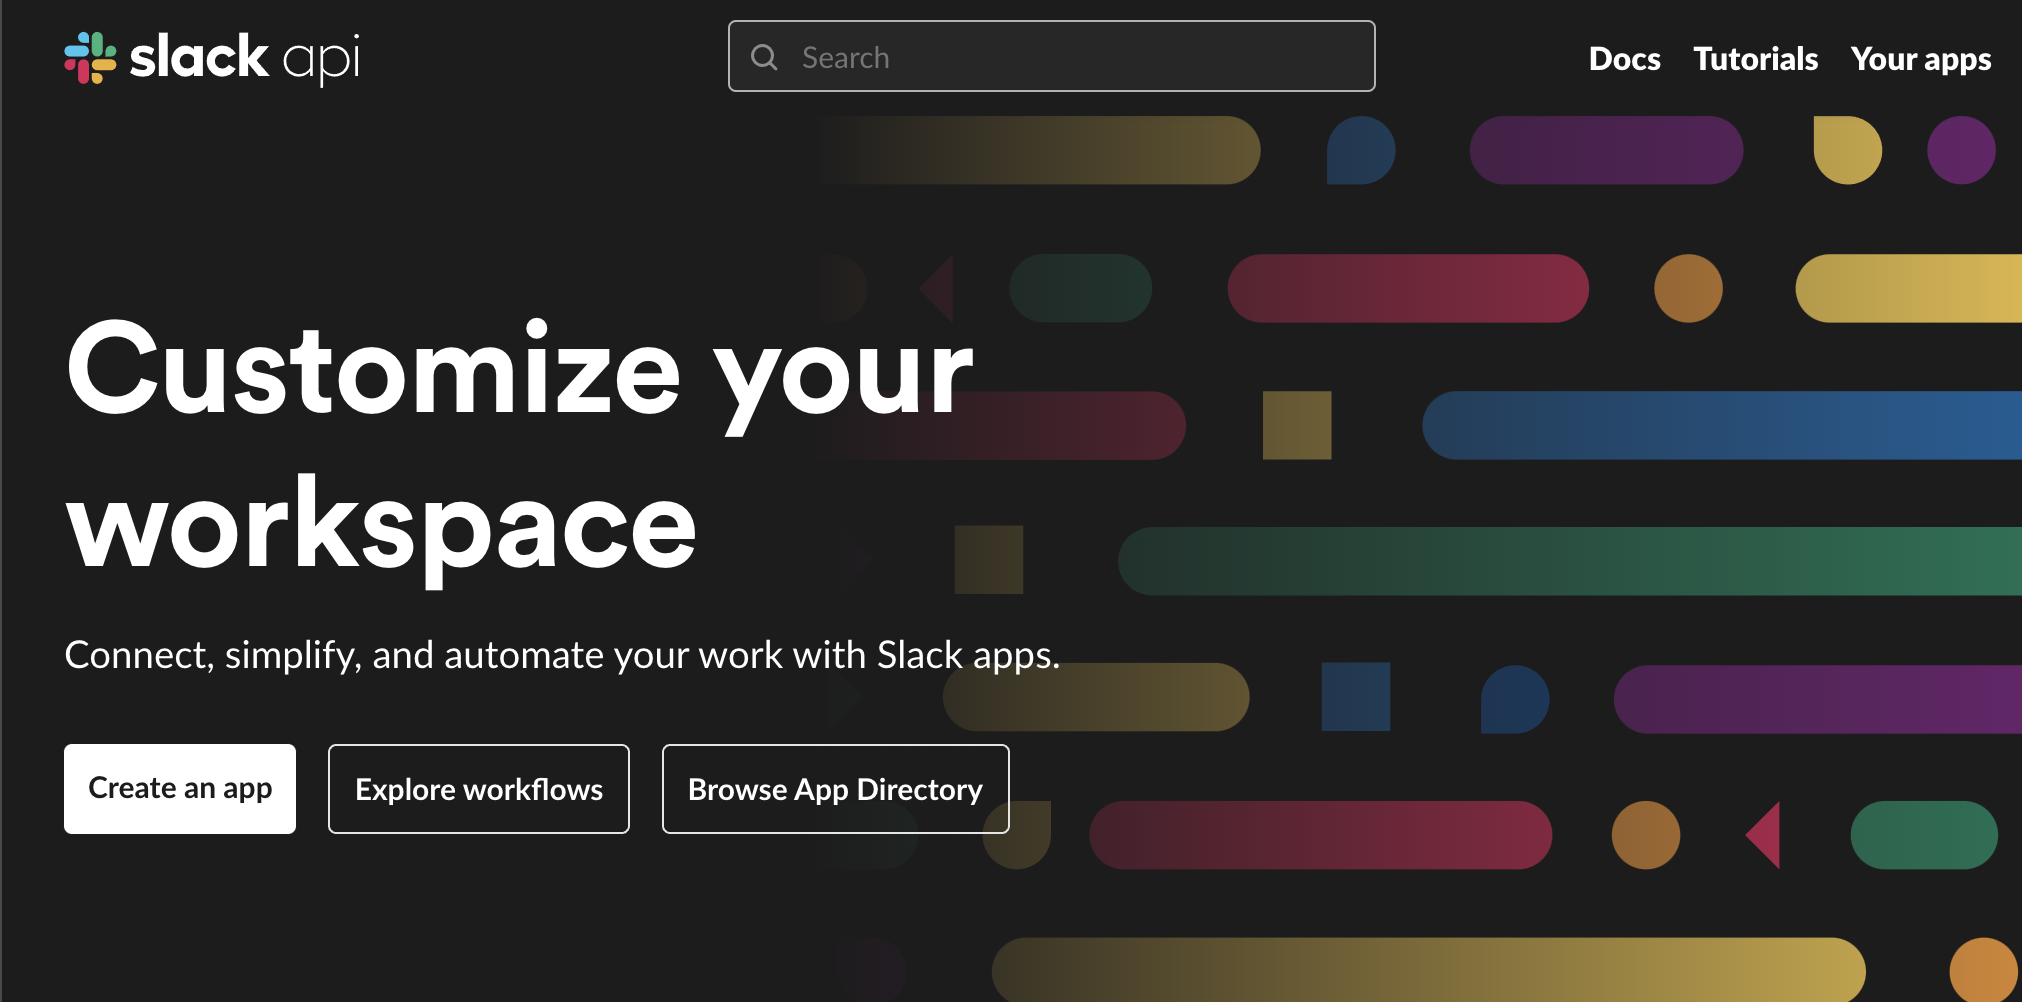Open the Docs menu
The width and height of the screenshot is (2022, 1002).
click(x=1624, y=59)
